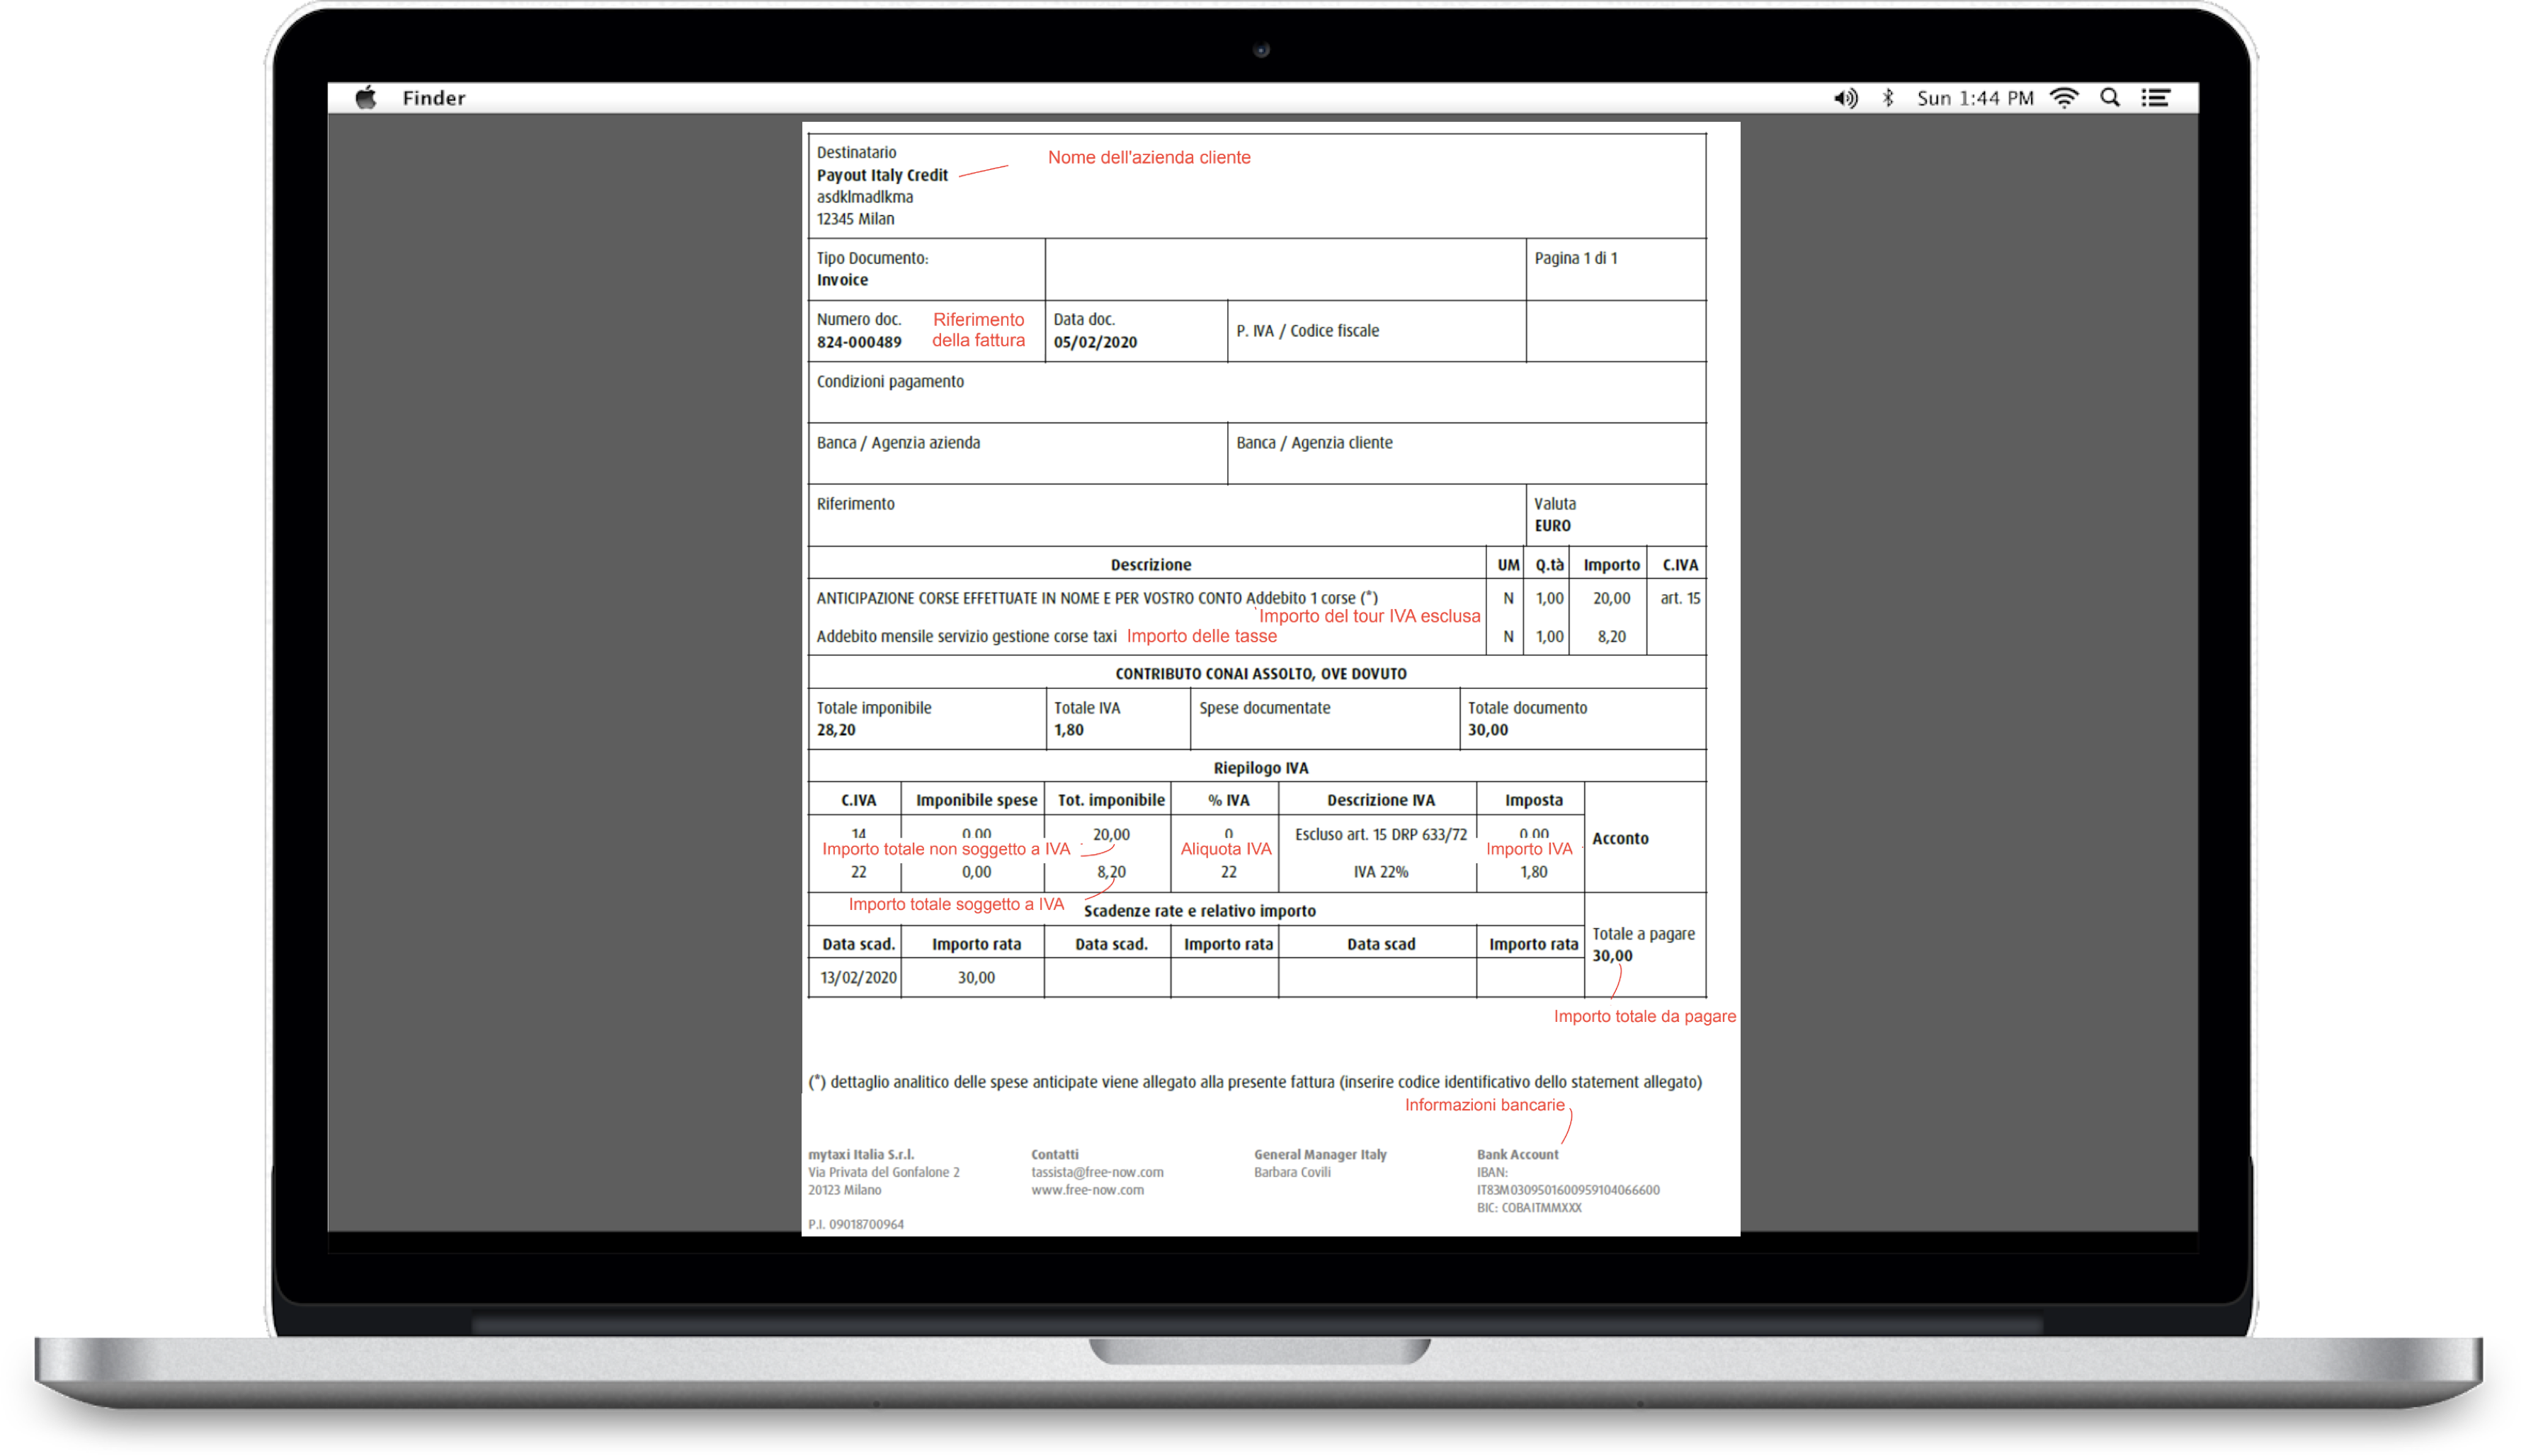Click the Banca / Agenzia azienda label
The width and height of the screenshot is (2521, 1456).
click(898, 443)
